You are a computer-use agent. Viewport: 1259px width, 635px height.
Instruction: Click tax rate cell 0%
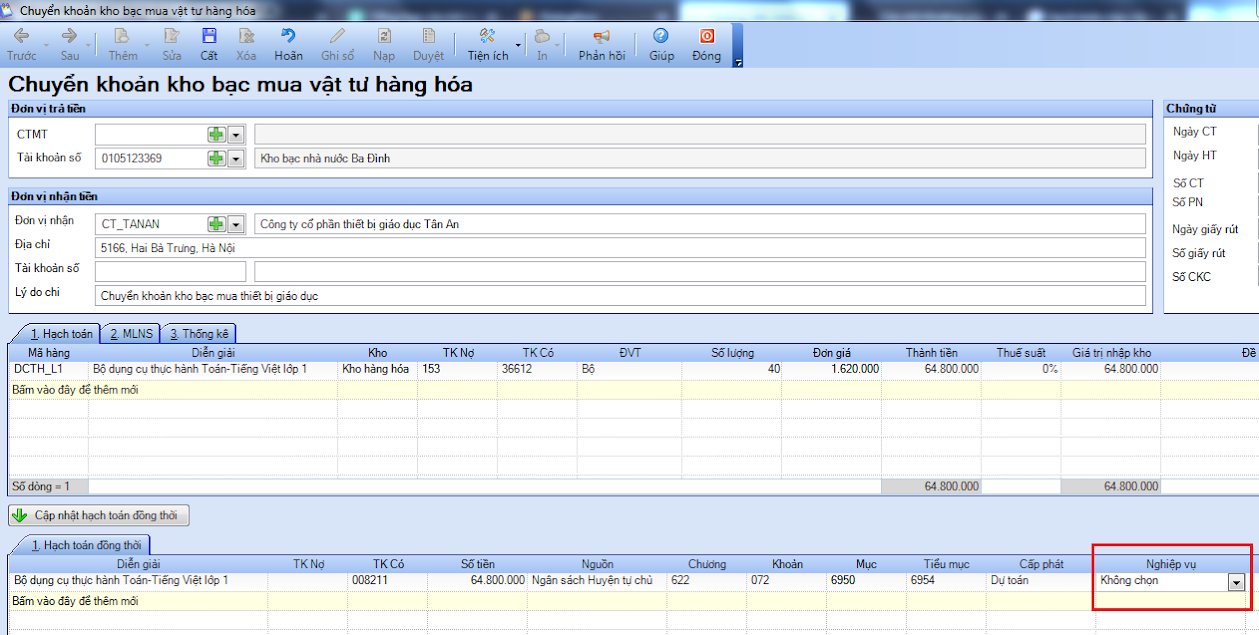1021,369
